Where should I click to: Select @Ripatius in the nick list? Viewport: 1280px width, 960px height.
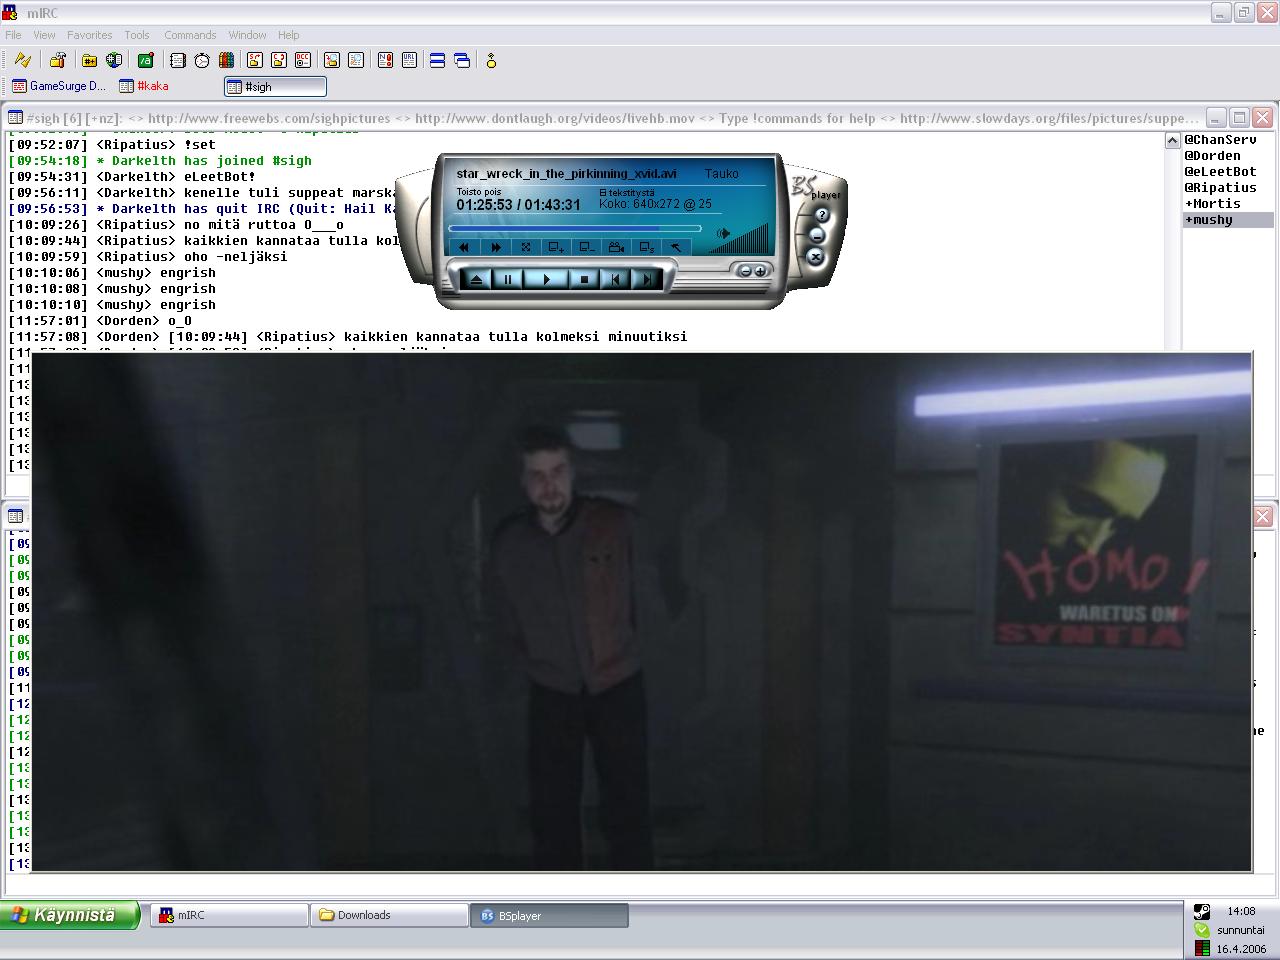coord(1220,188)
